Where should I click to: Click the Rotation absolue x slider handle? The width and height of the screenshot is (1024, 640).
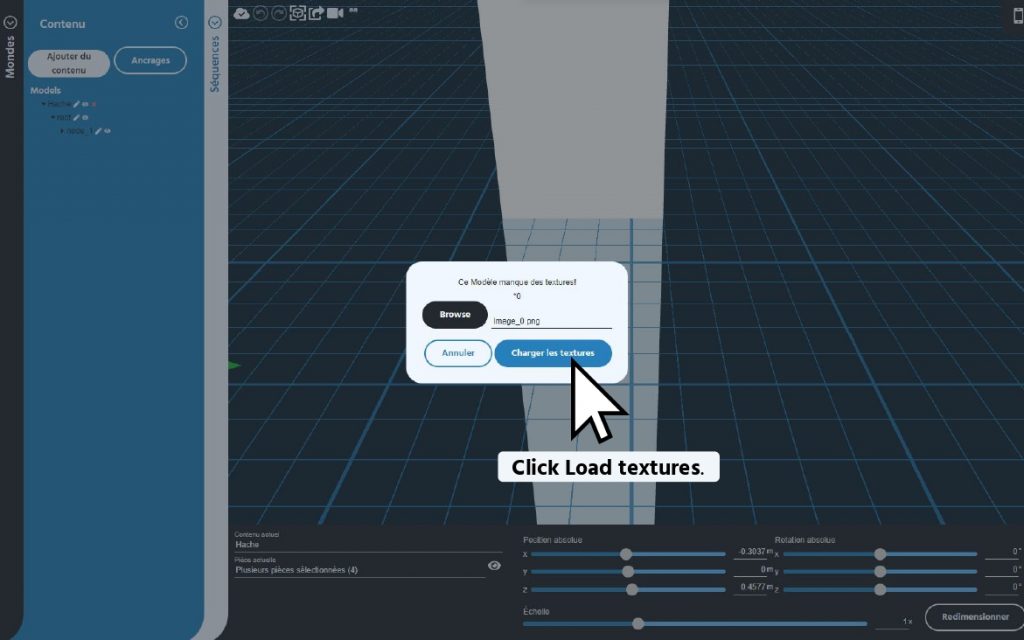(x=880, y=554)
